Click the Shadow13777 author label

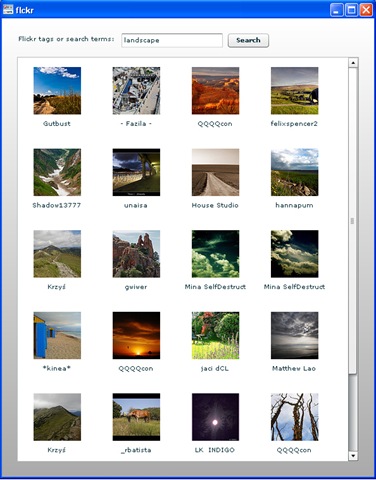[57, 205]
